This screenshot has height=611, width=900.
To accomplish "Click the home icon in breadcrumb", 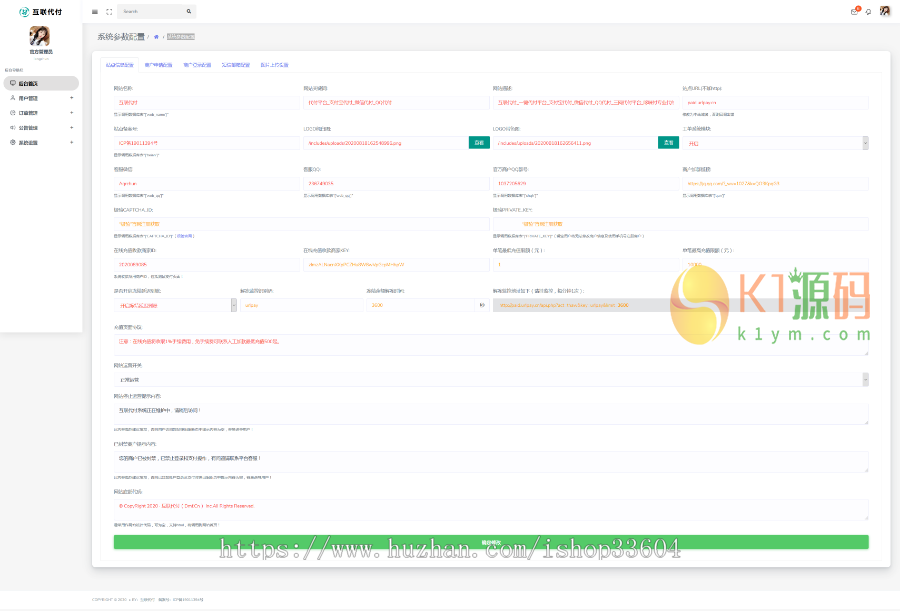I will click(156, 36).
